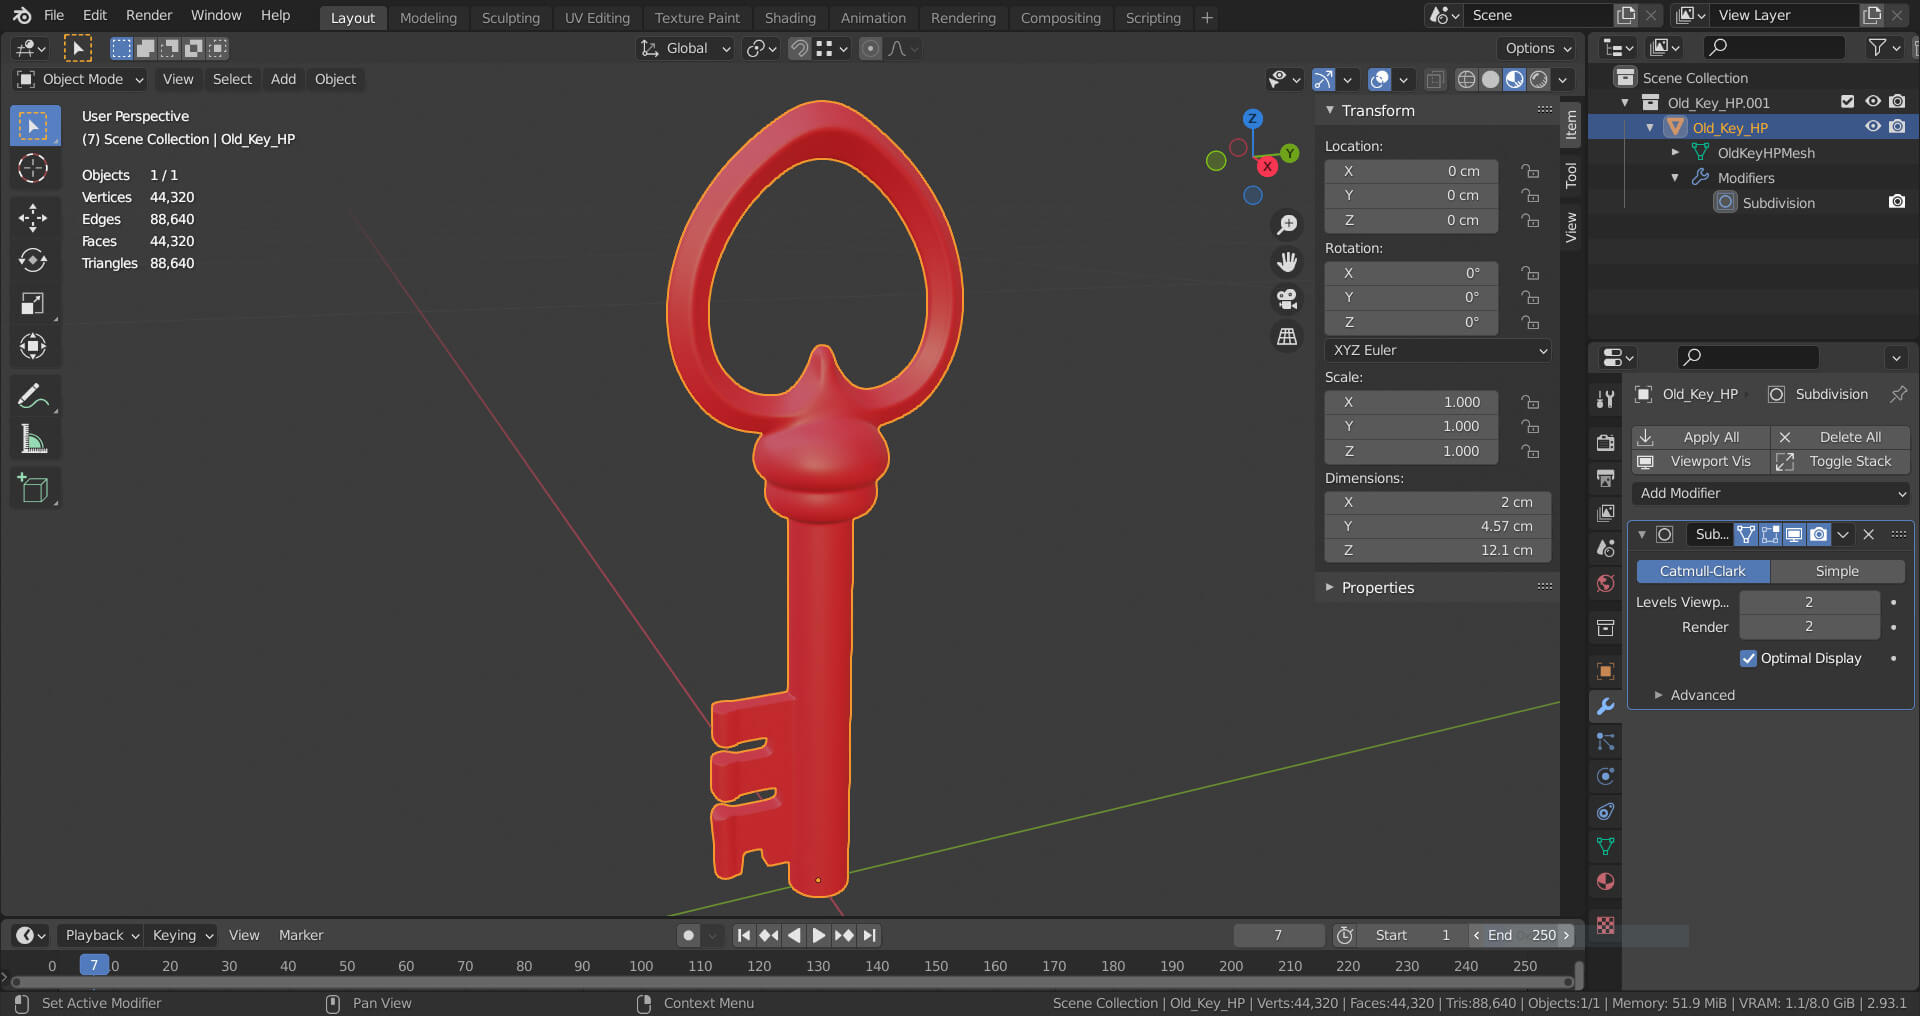The width and height of the screenshot is (1920, 1016).
Task: Open the Material properties tab
Action: coord(1605,881)
